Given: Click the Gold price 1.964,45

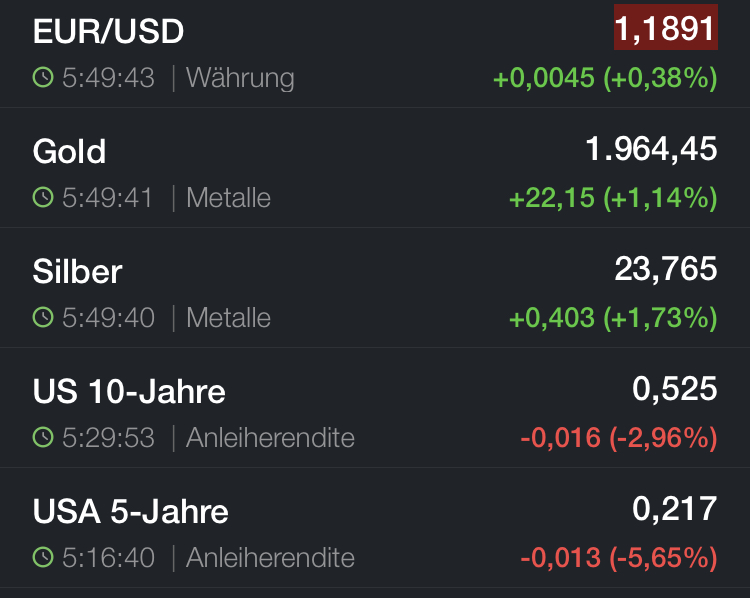Looking at the screenshot, I should [x=651, y=149].
